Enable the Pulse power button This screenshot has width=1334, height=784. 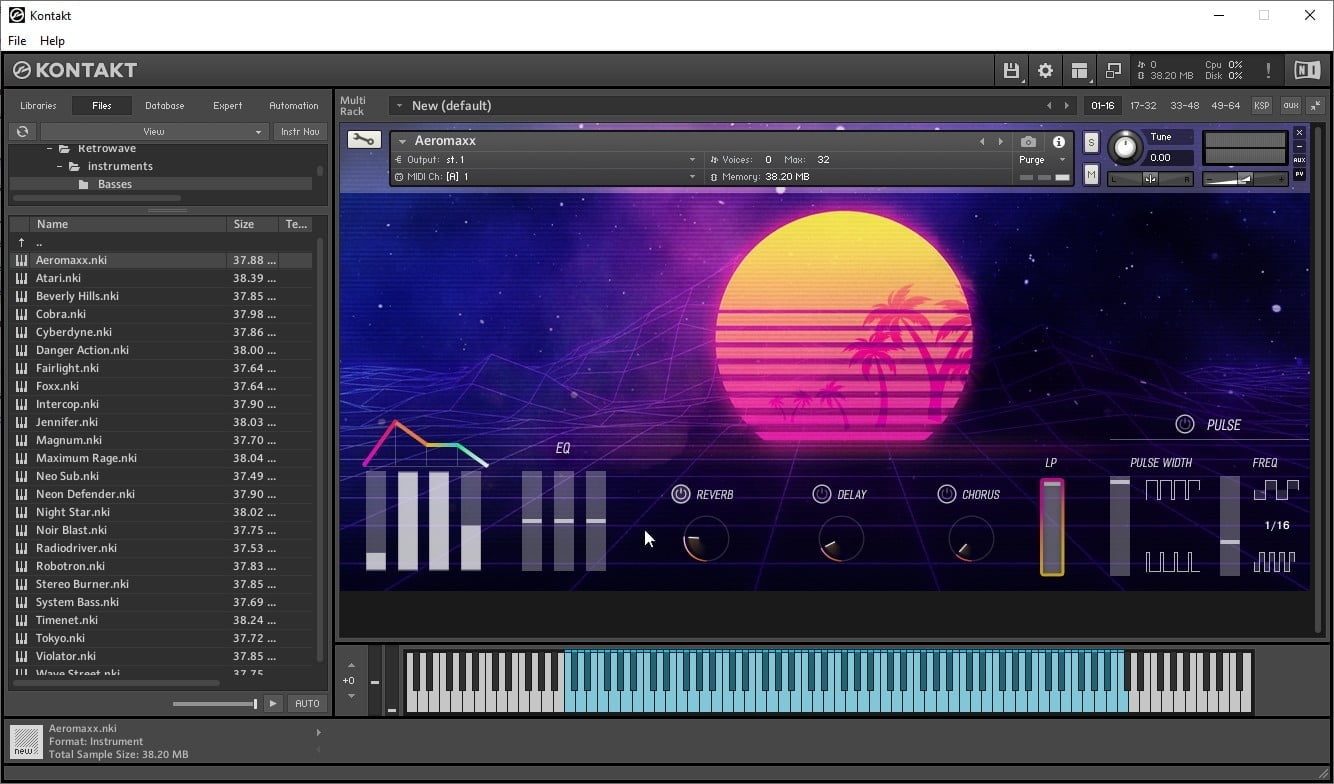(1185, 424)
